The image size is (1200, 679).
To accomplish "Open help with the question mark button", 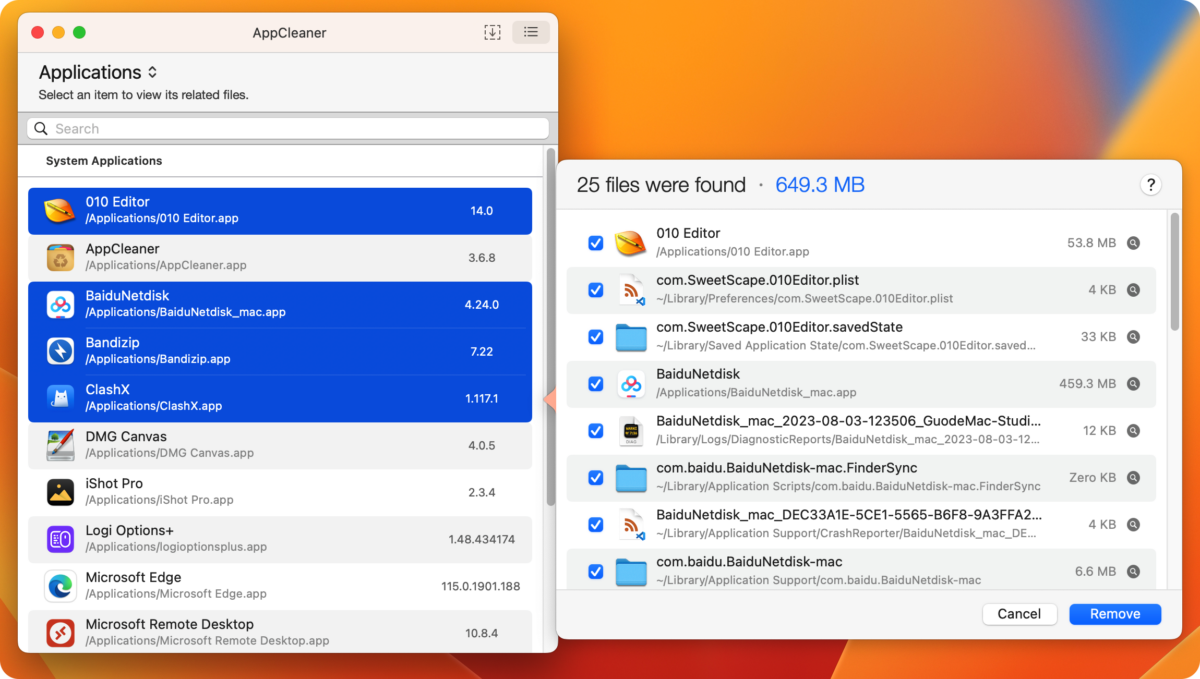I will point(1151,185).
